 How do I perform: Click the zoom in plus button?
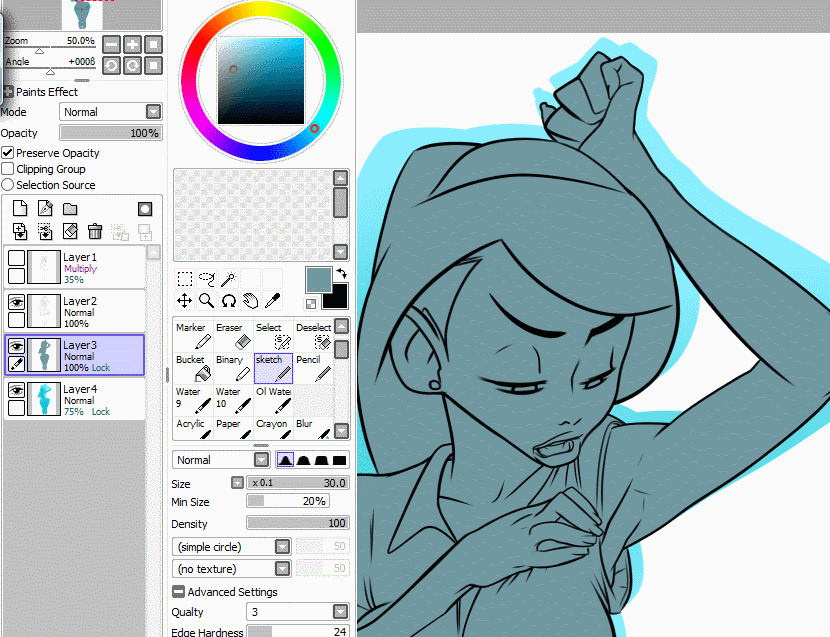point(132,44)
